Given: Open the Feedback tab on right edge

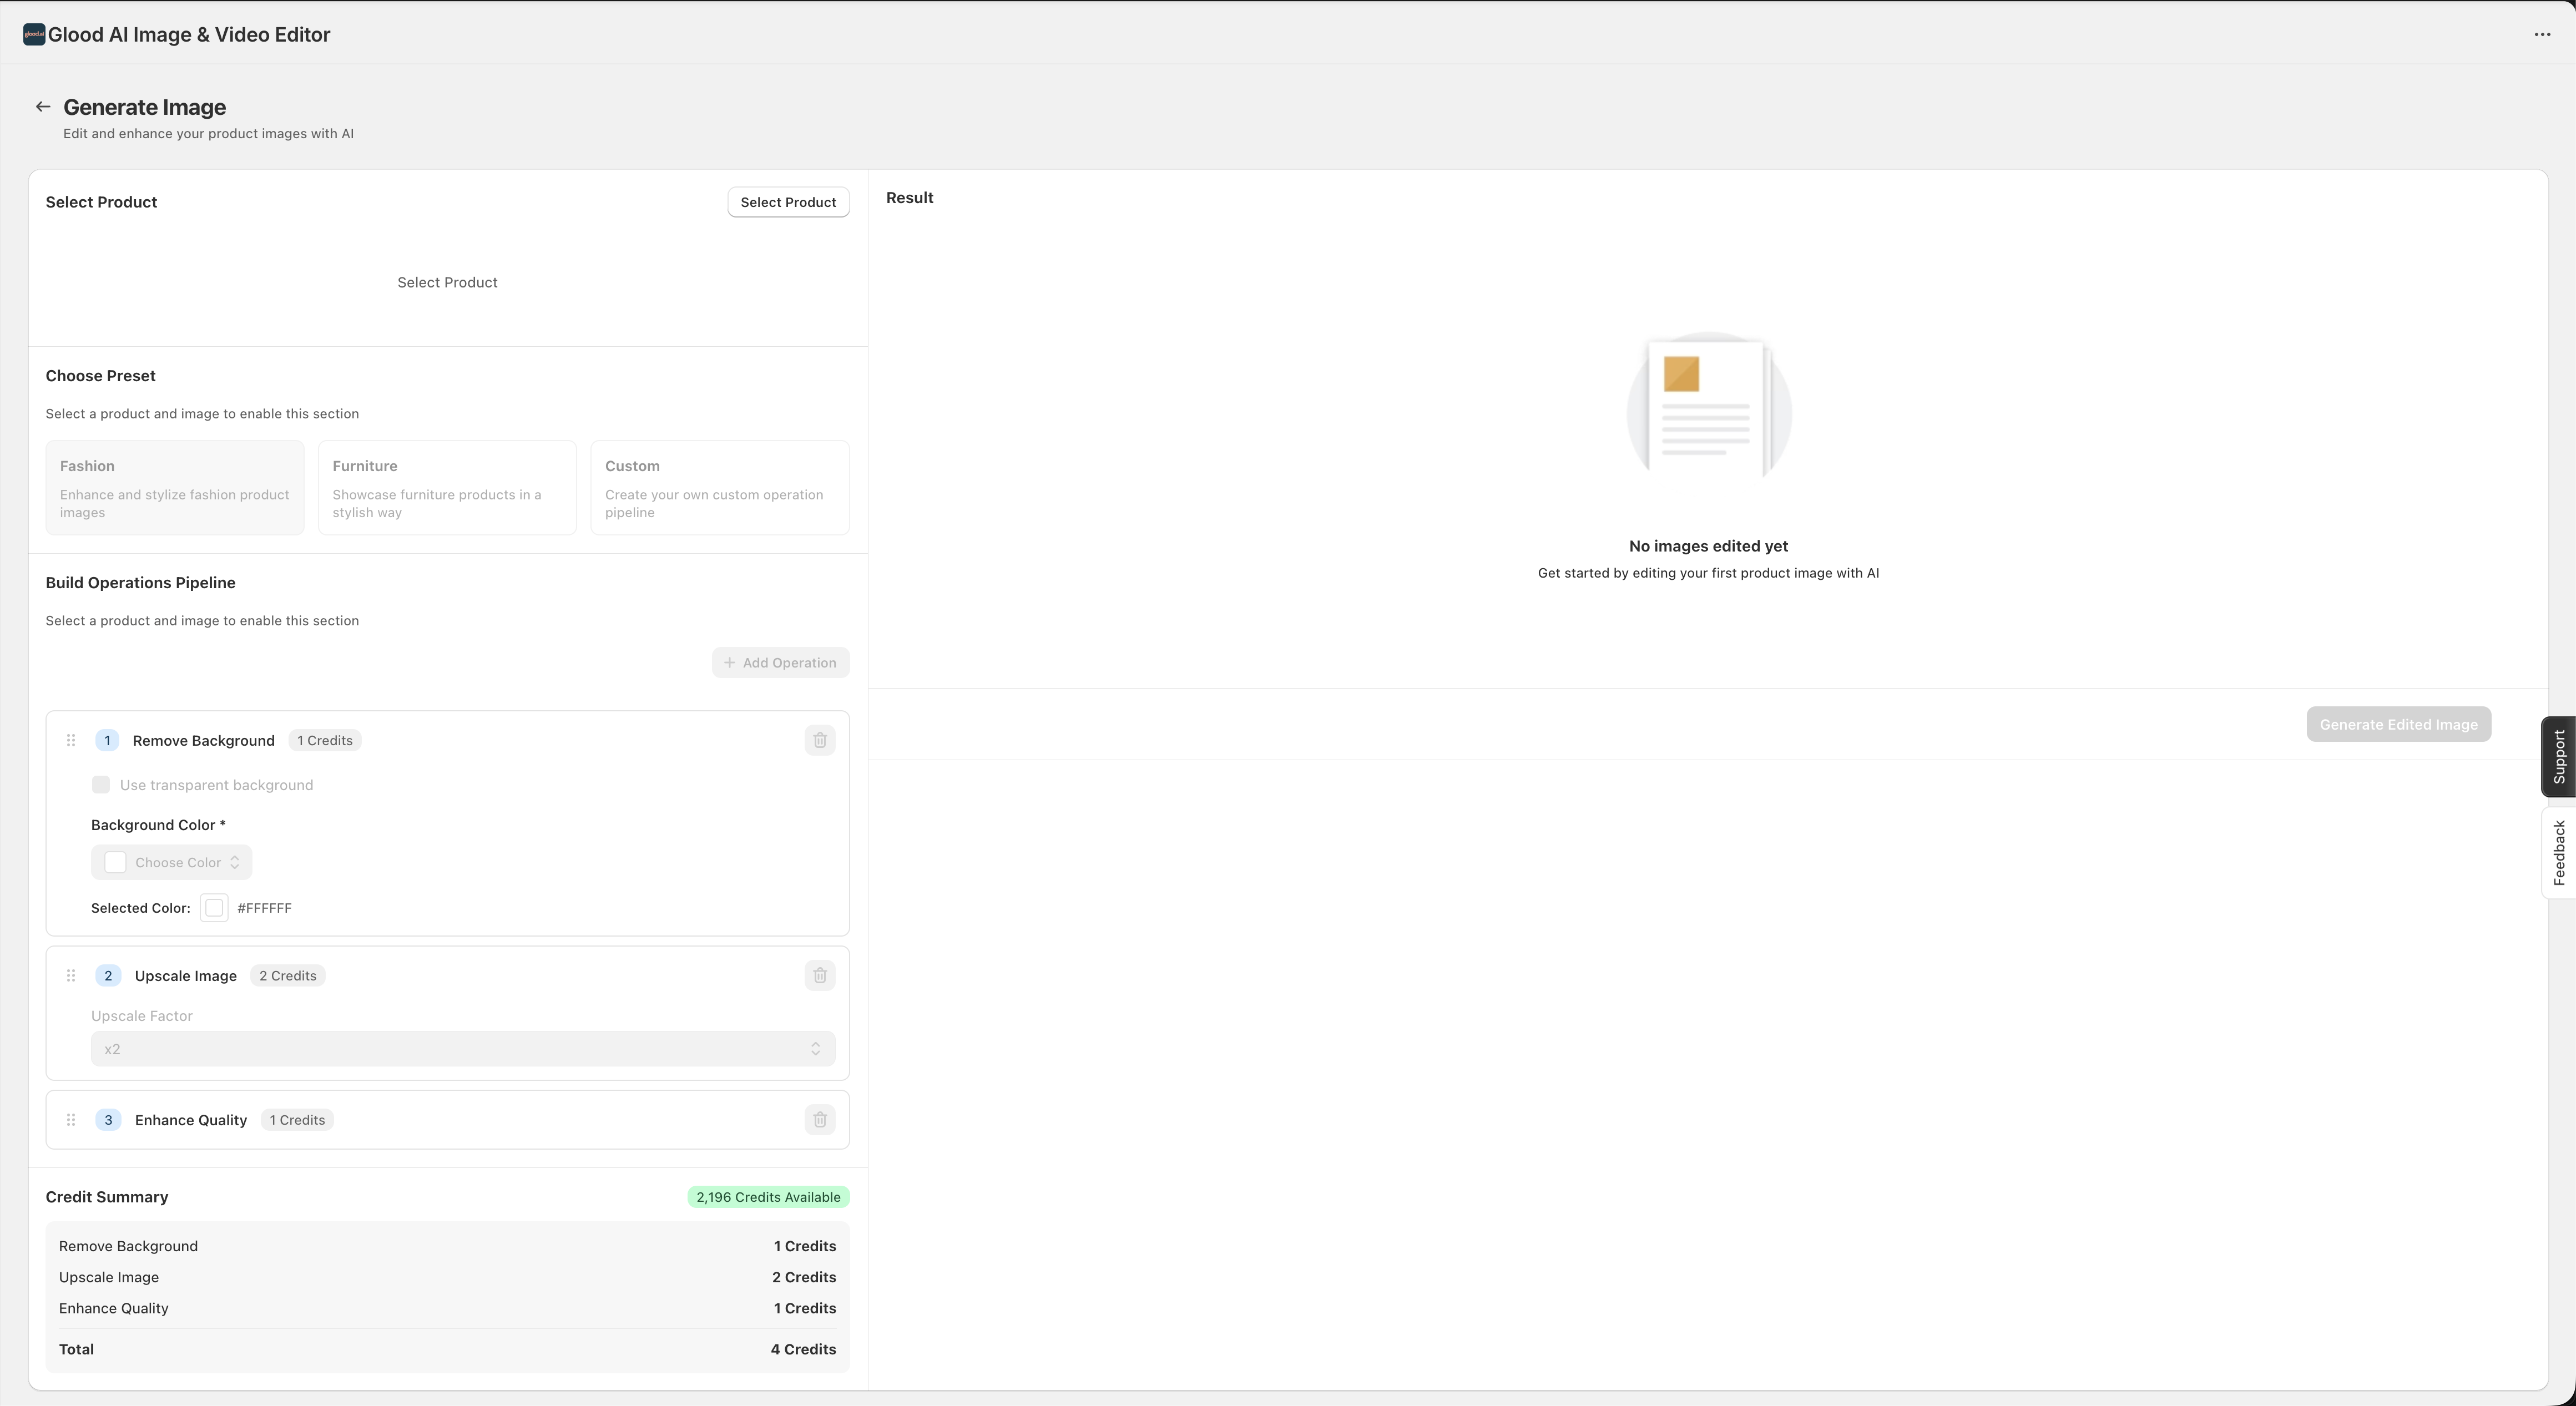Looking at the screenshot, I should pyautogui.click(x=2559, y=852).
